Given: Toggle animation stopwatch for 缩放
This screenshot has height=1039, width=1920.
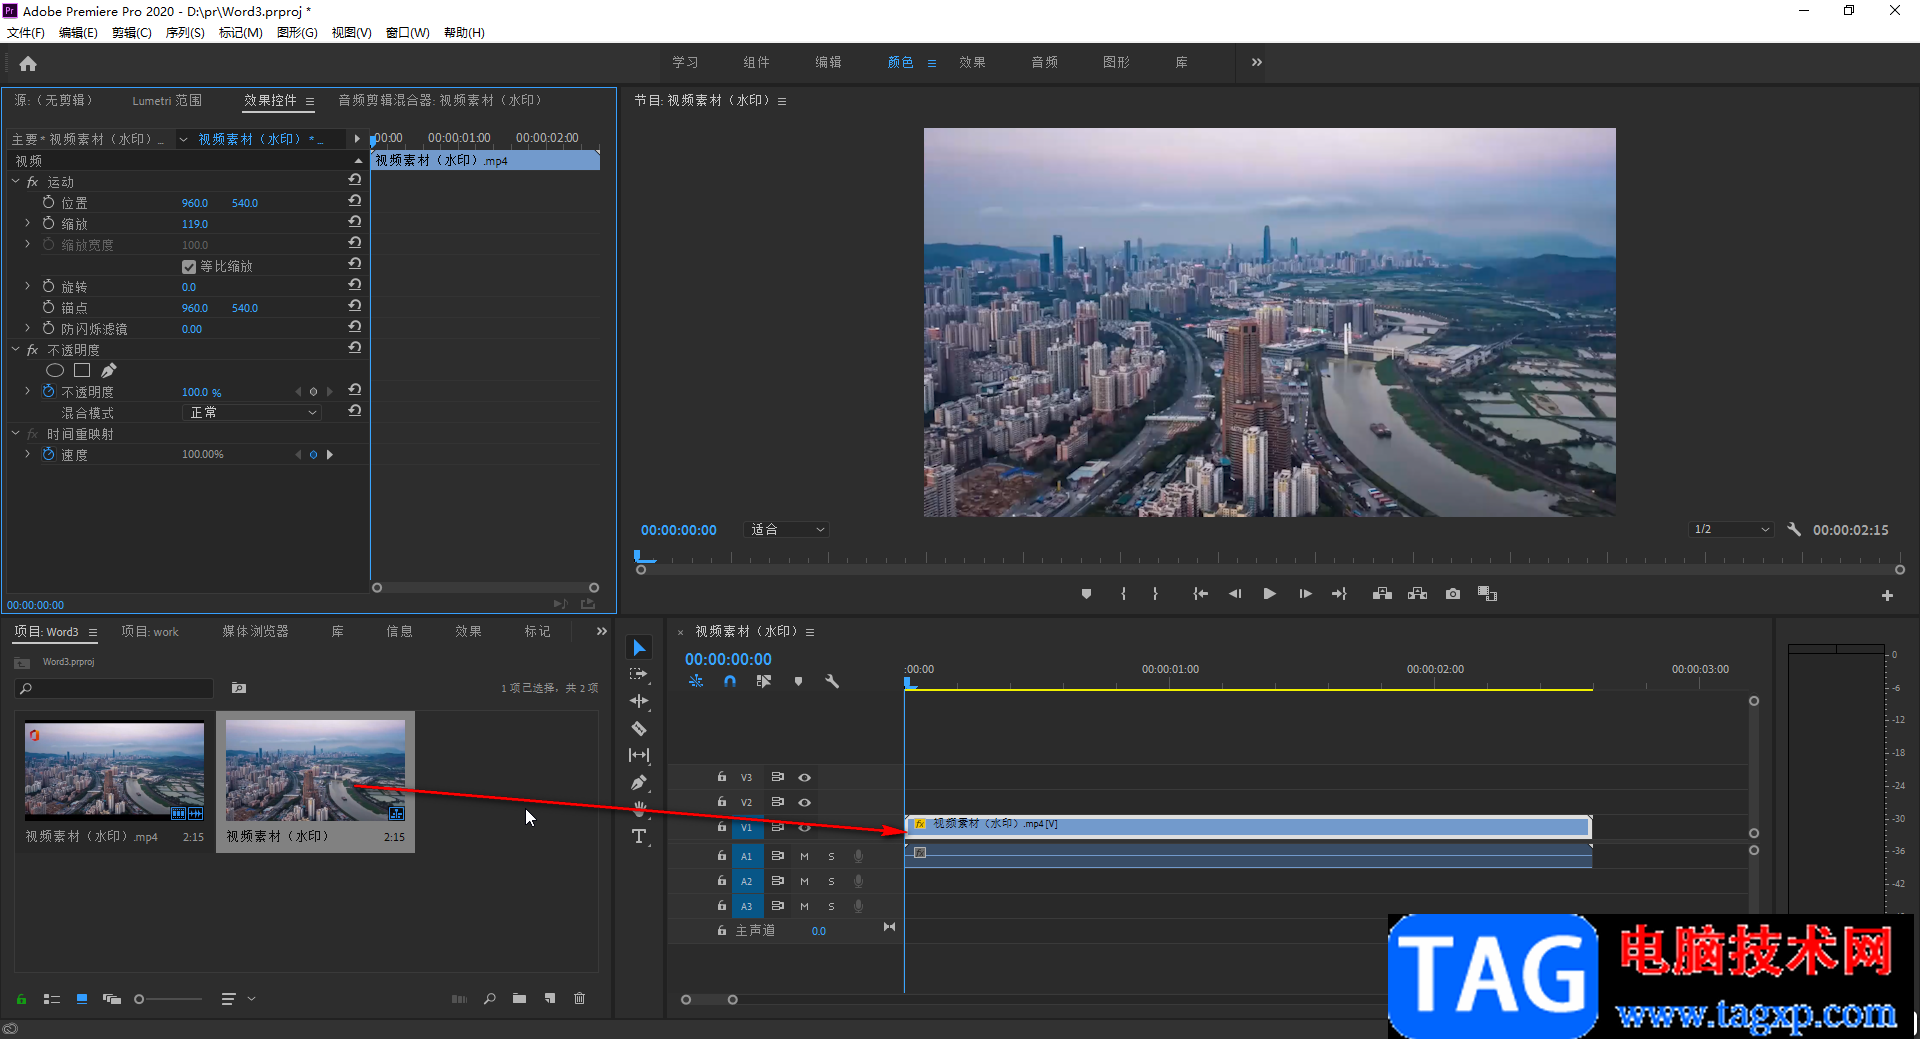Looking at the screenshot, I should pos(48,223).
